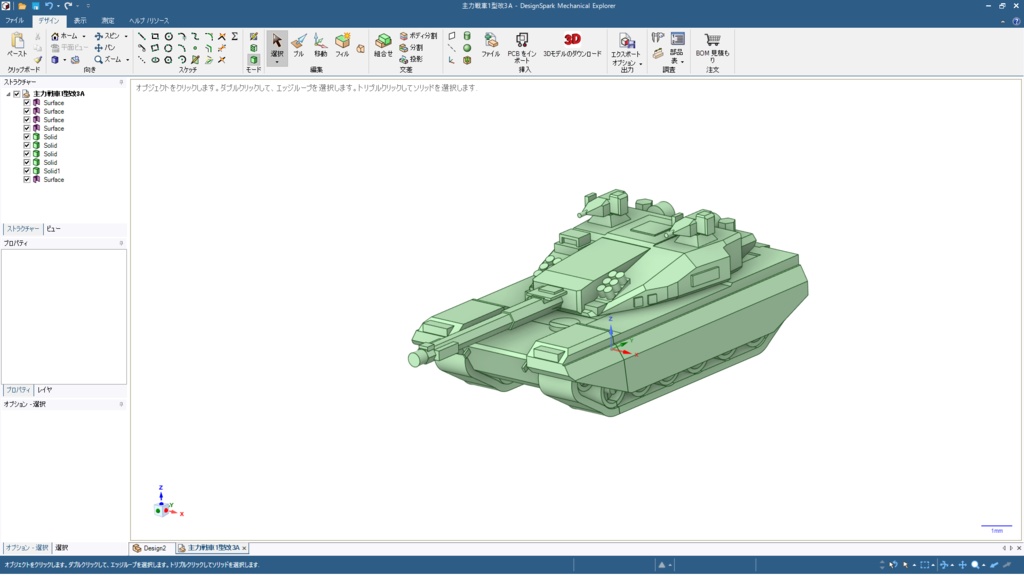This screenshot has height=576, width=1024.
Task: Select the 選択 tab in bottom panel
Action: coord(61,548)
